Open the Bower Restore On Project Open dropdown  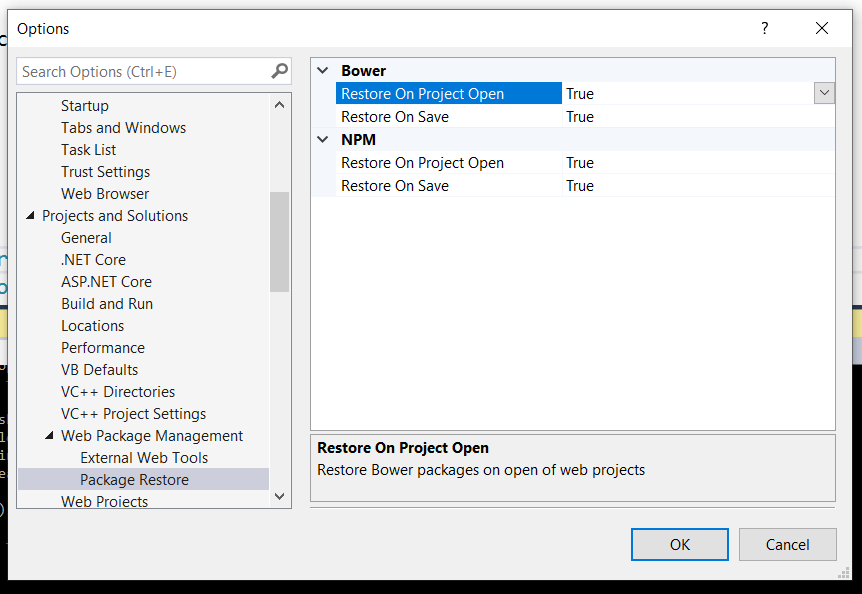point(824,93)
